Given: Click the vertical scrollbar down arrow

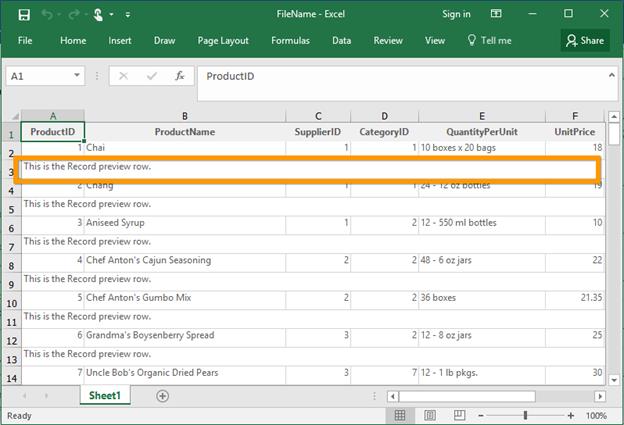Looking at the screenshot, I should (x=614, y=380).
